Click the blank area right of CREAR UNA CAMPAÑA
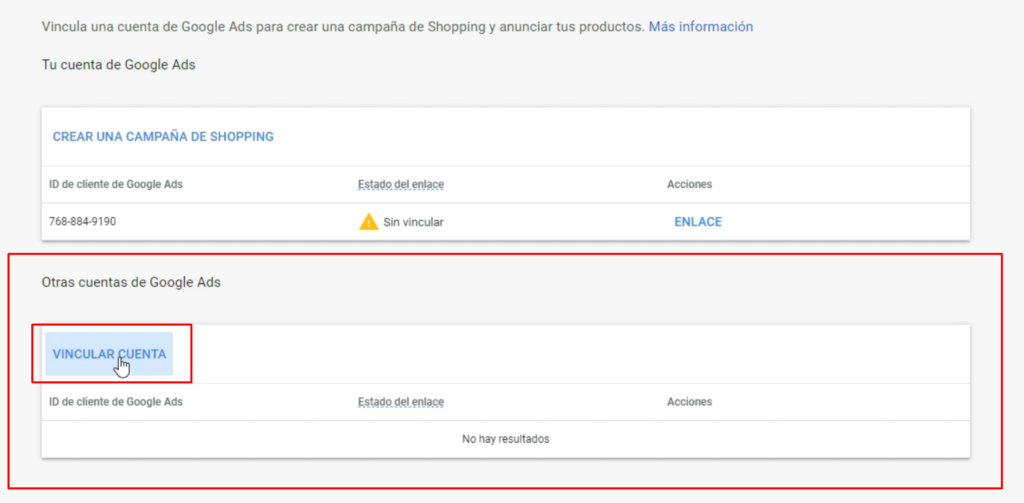Image resolution: width=1024 pixels, height=503 pixels. click(x=620, y=137)
